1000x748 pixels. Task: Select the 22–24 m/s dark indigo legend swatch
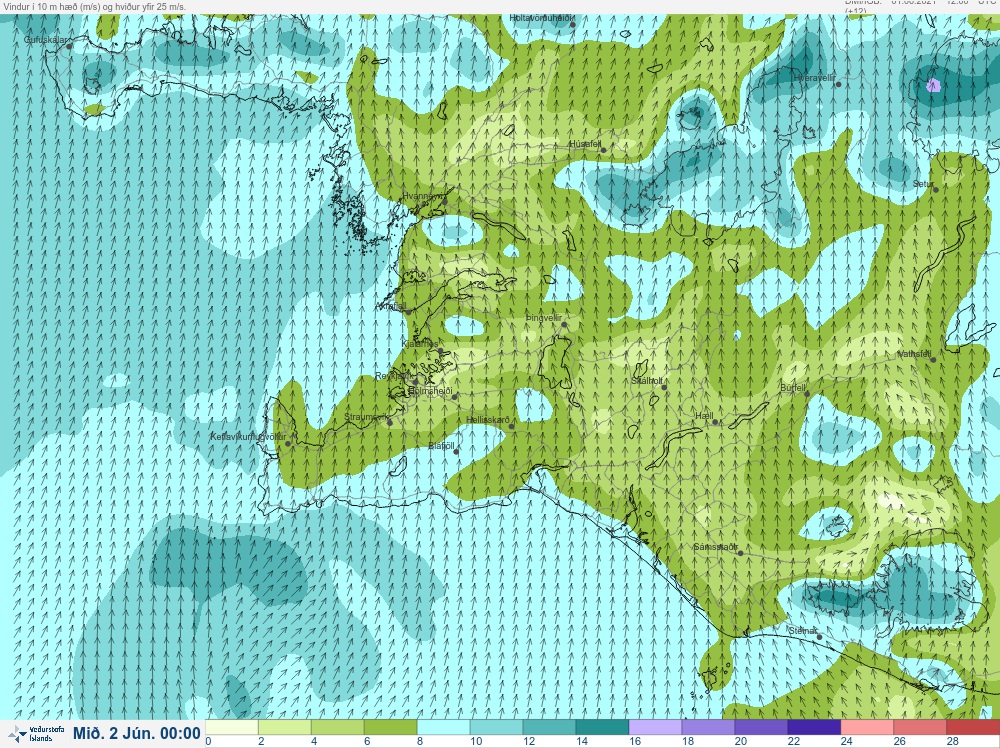point(814,728)
